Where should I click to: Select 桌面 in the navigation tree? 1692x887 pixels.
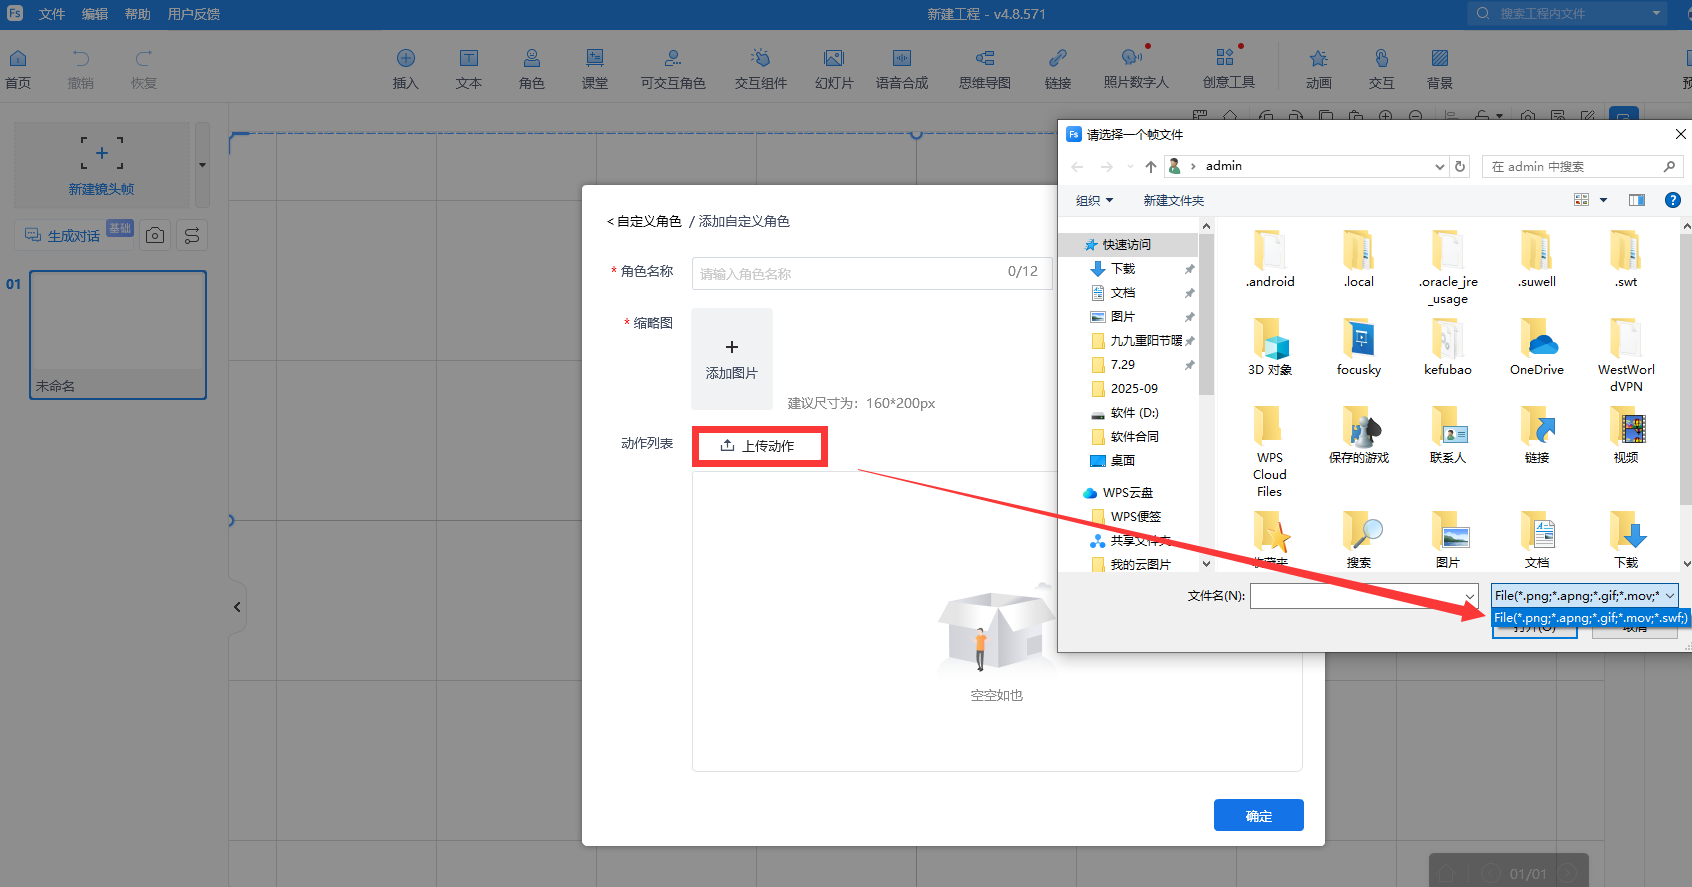pos(1122,461)
